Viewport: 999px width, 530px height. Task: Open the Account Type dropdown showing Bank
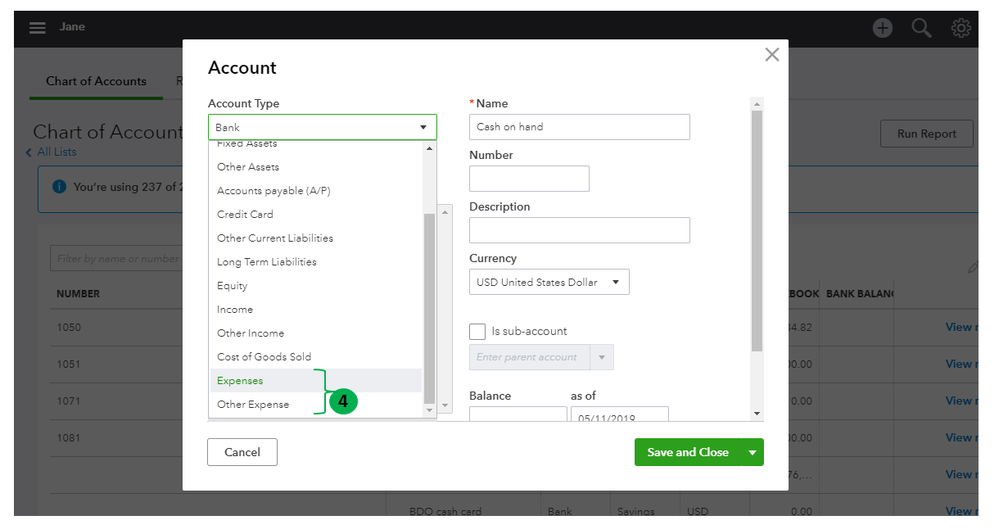[322, 127]
